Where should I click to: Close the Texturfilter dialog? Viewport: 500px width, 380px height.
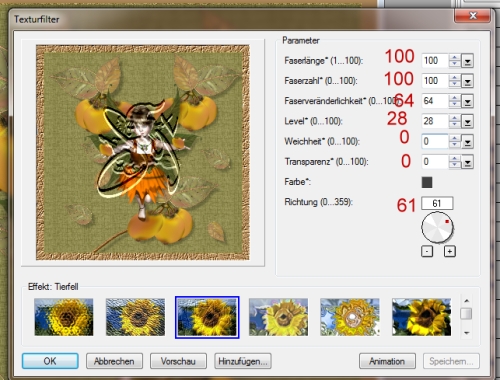(472, 16)
